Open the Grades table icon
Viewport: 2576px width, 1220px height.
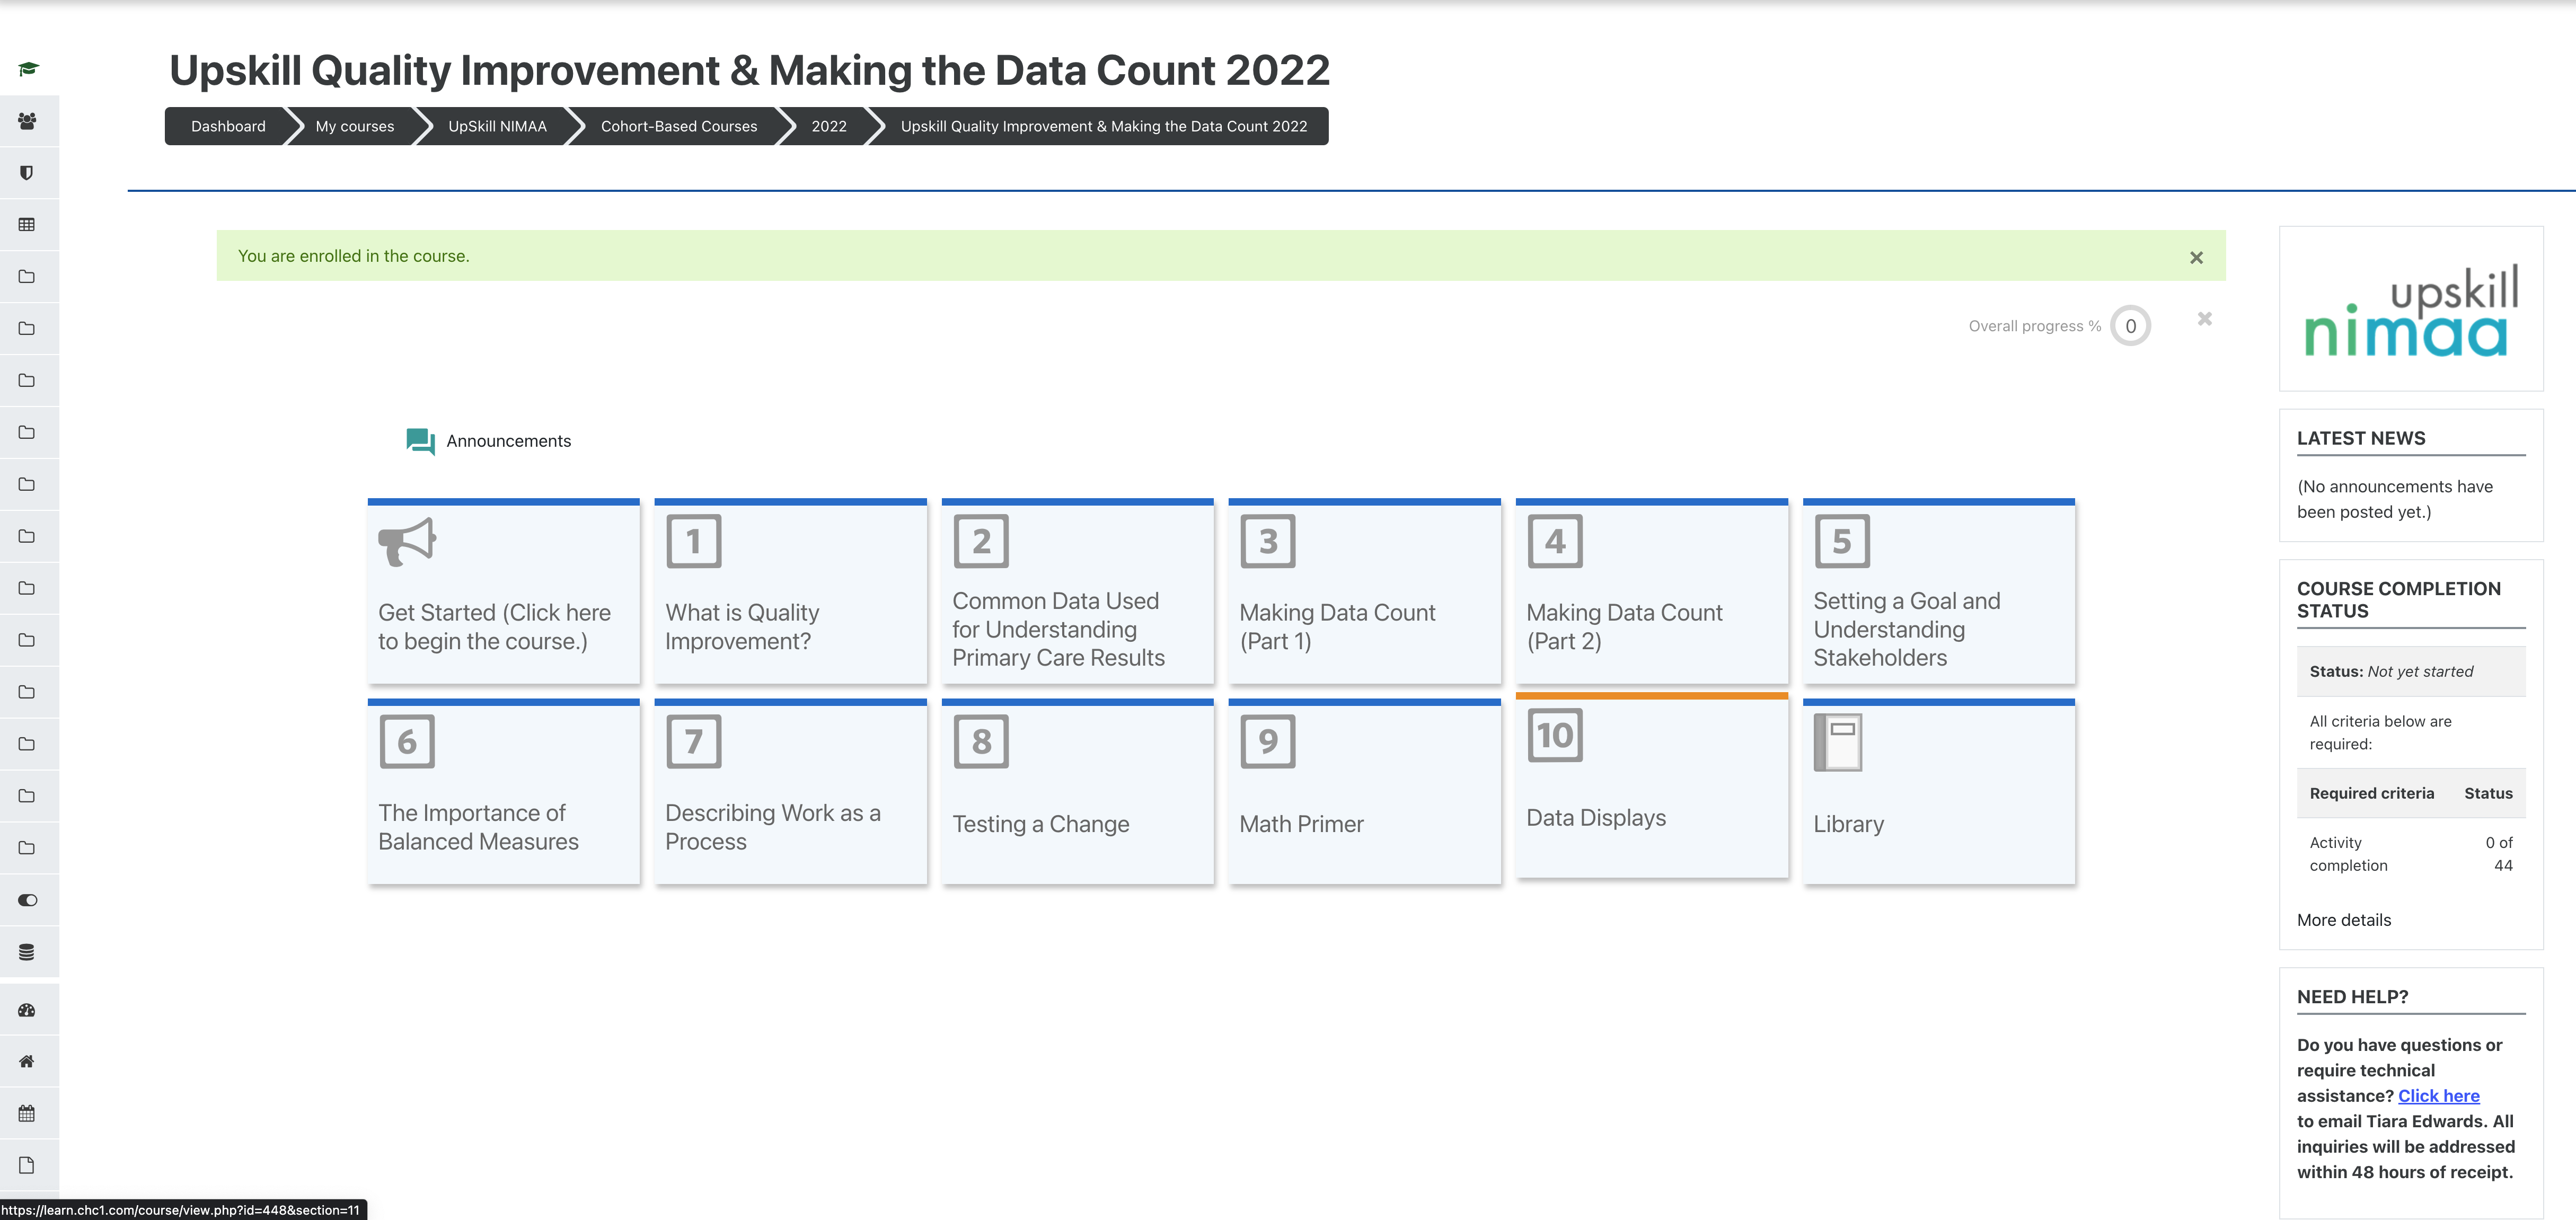(28, 225)
